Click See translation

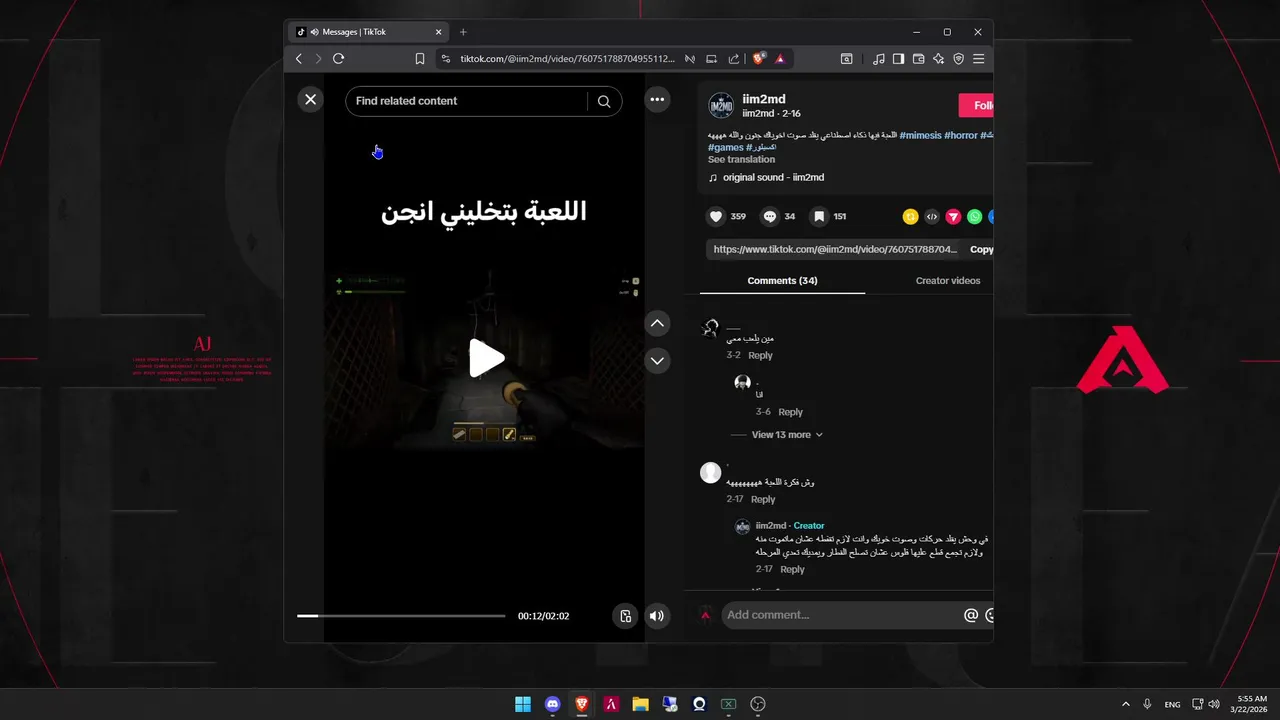(741, 160)
